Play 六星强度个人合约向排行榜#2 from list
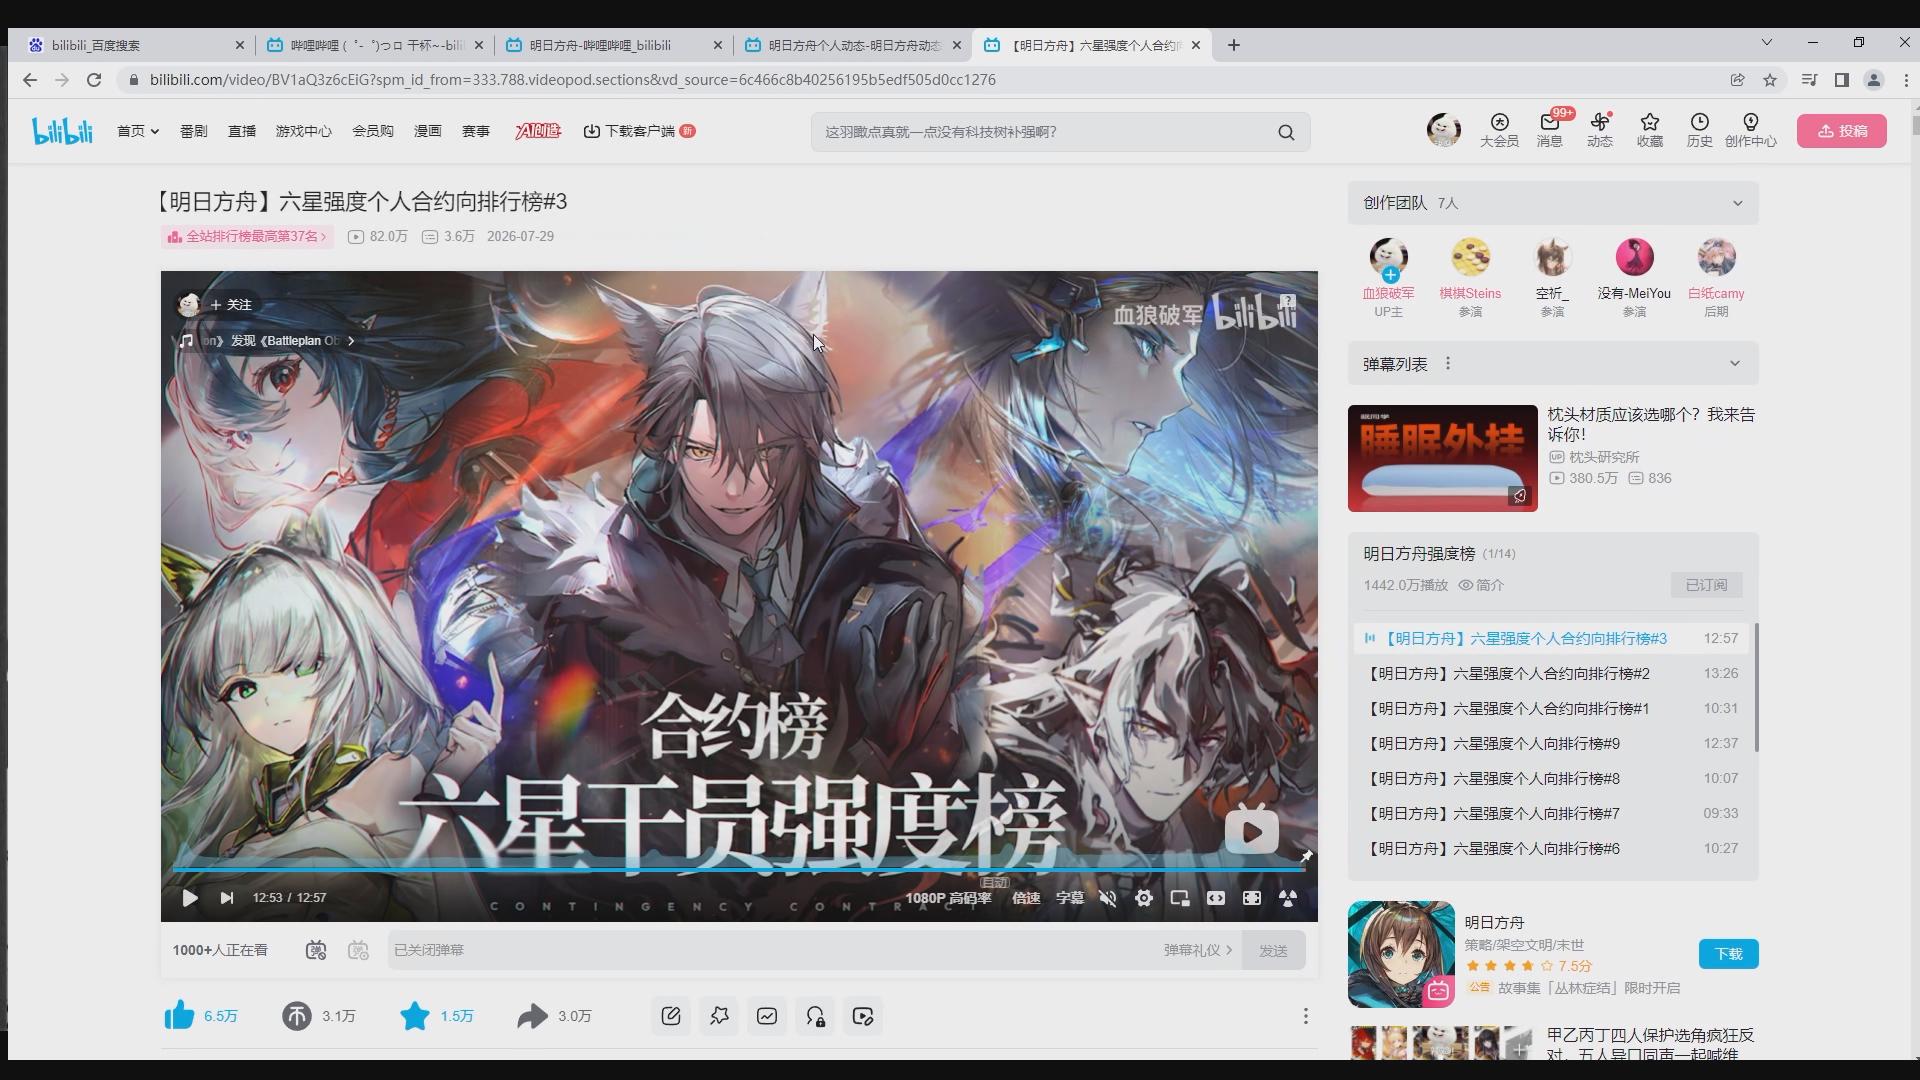1920x1080 pixels. tap(1553, 674)
